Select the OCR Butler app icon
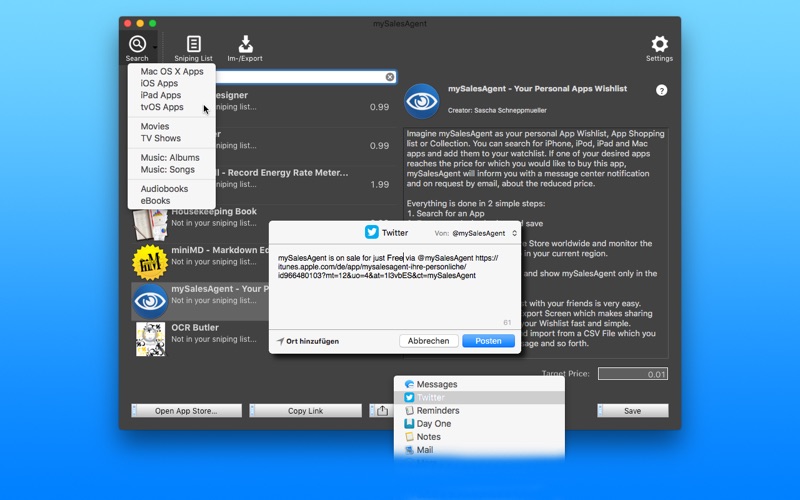800x500 pixels. tap(150, 339)
